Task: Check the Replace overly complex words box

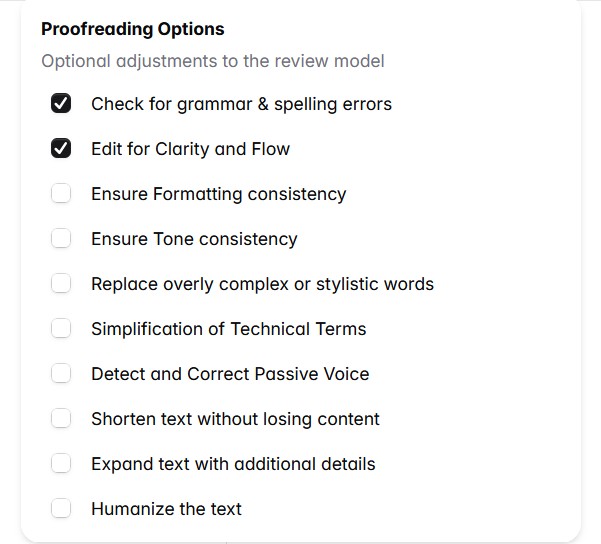Action: 61,284
